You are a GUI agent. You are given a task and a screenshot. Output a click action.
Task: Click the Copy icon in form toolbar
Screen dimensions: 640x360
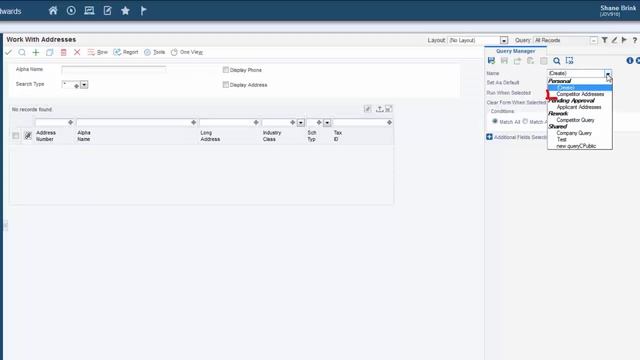pos(49,52)
